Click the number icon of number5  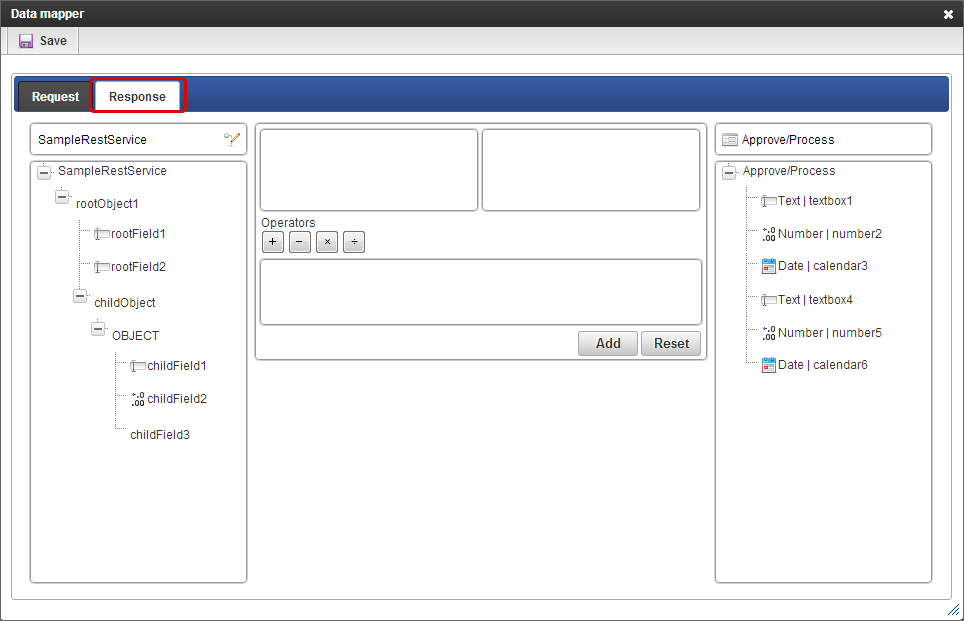click(768, 333)
